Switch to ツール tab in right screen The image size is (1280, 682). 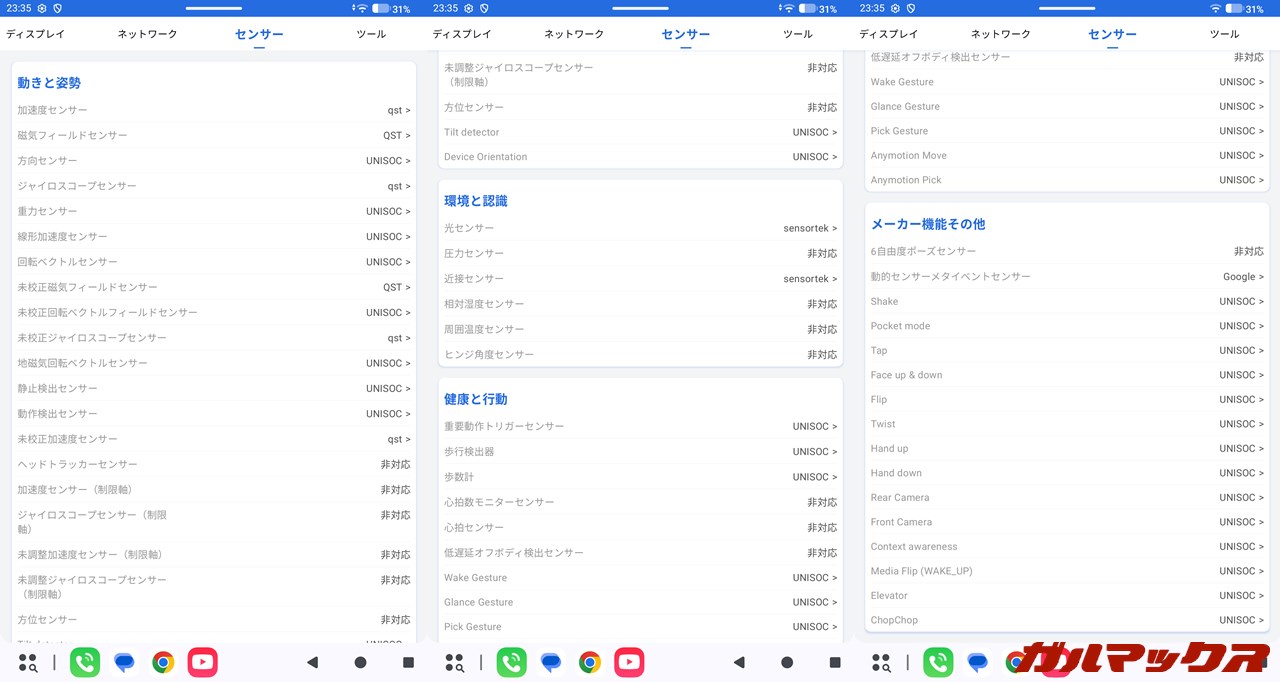point(1224,34)
